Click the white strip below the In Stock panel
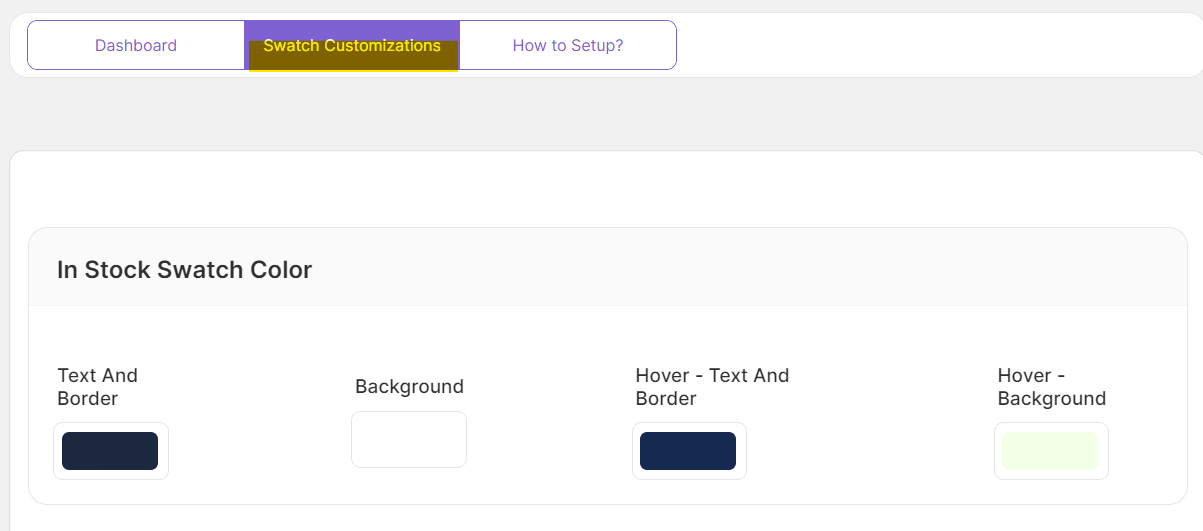The height and width of the screenshot is (531, 1203). pyautogui.click(x=600, y=518)
